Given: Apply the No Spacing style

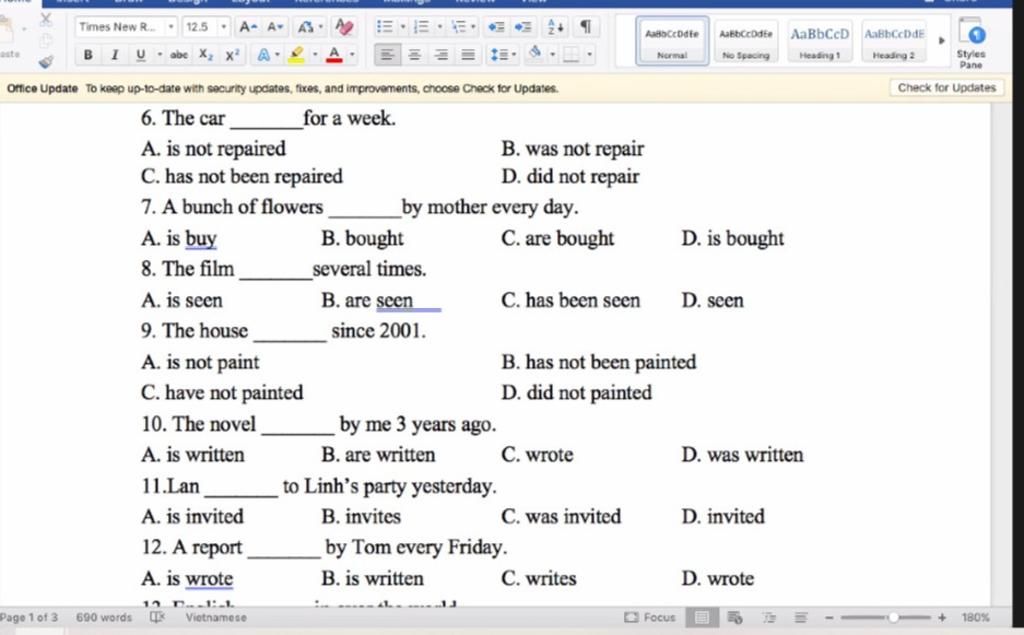Looking at the screenshot, I should tap(746, 41).
